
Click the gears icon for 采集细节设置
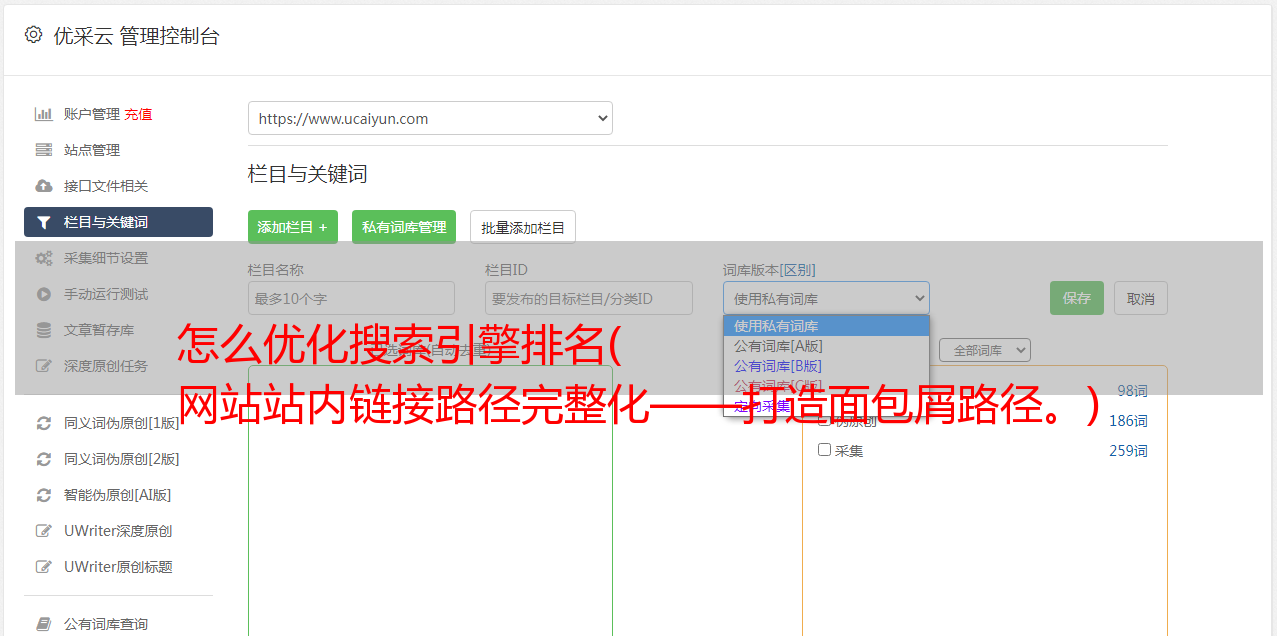[44, 258]
